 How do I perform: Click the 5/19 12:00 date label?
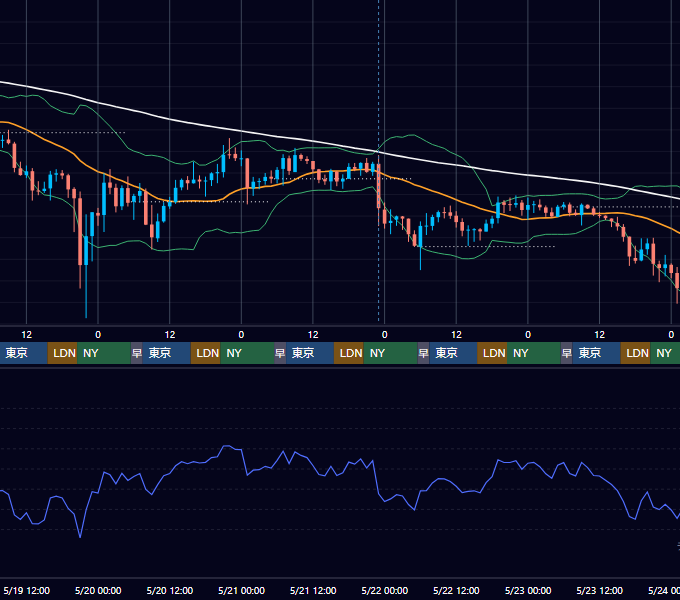click(x=26, y=590)
